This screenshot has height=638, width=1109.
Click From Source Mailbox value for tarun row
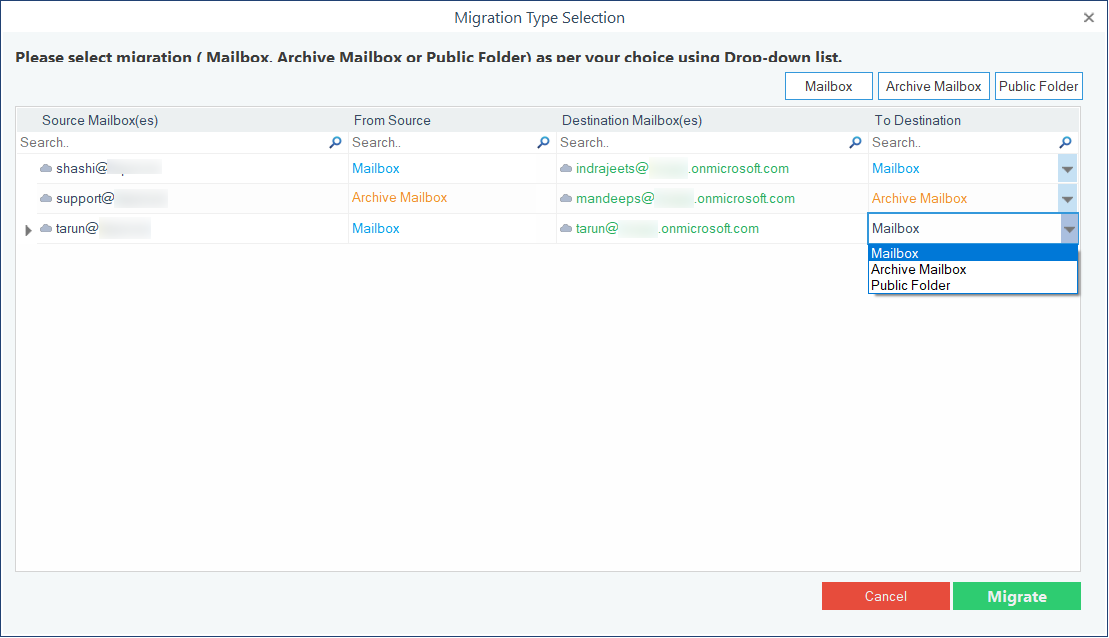tap(376, 228)
